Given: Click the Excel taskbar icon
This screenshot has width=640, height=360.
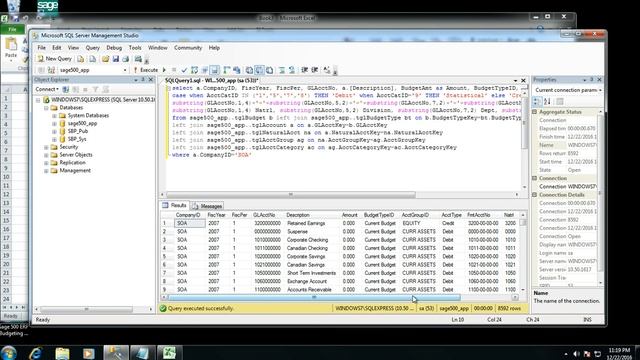Looking at the screenshot, I should coord(169,353).
